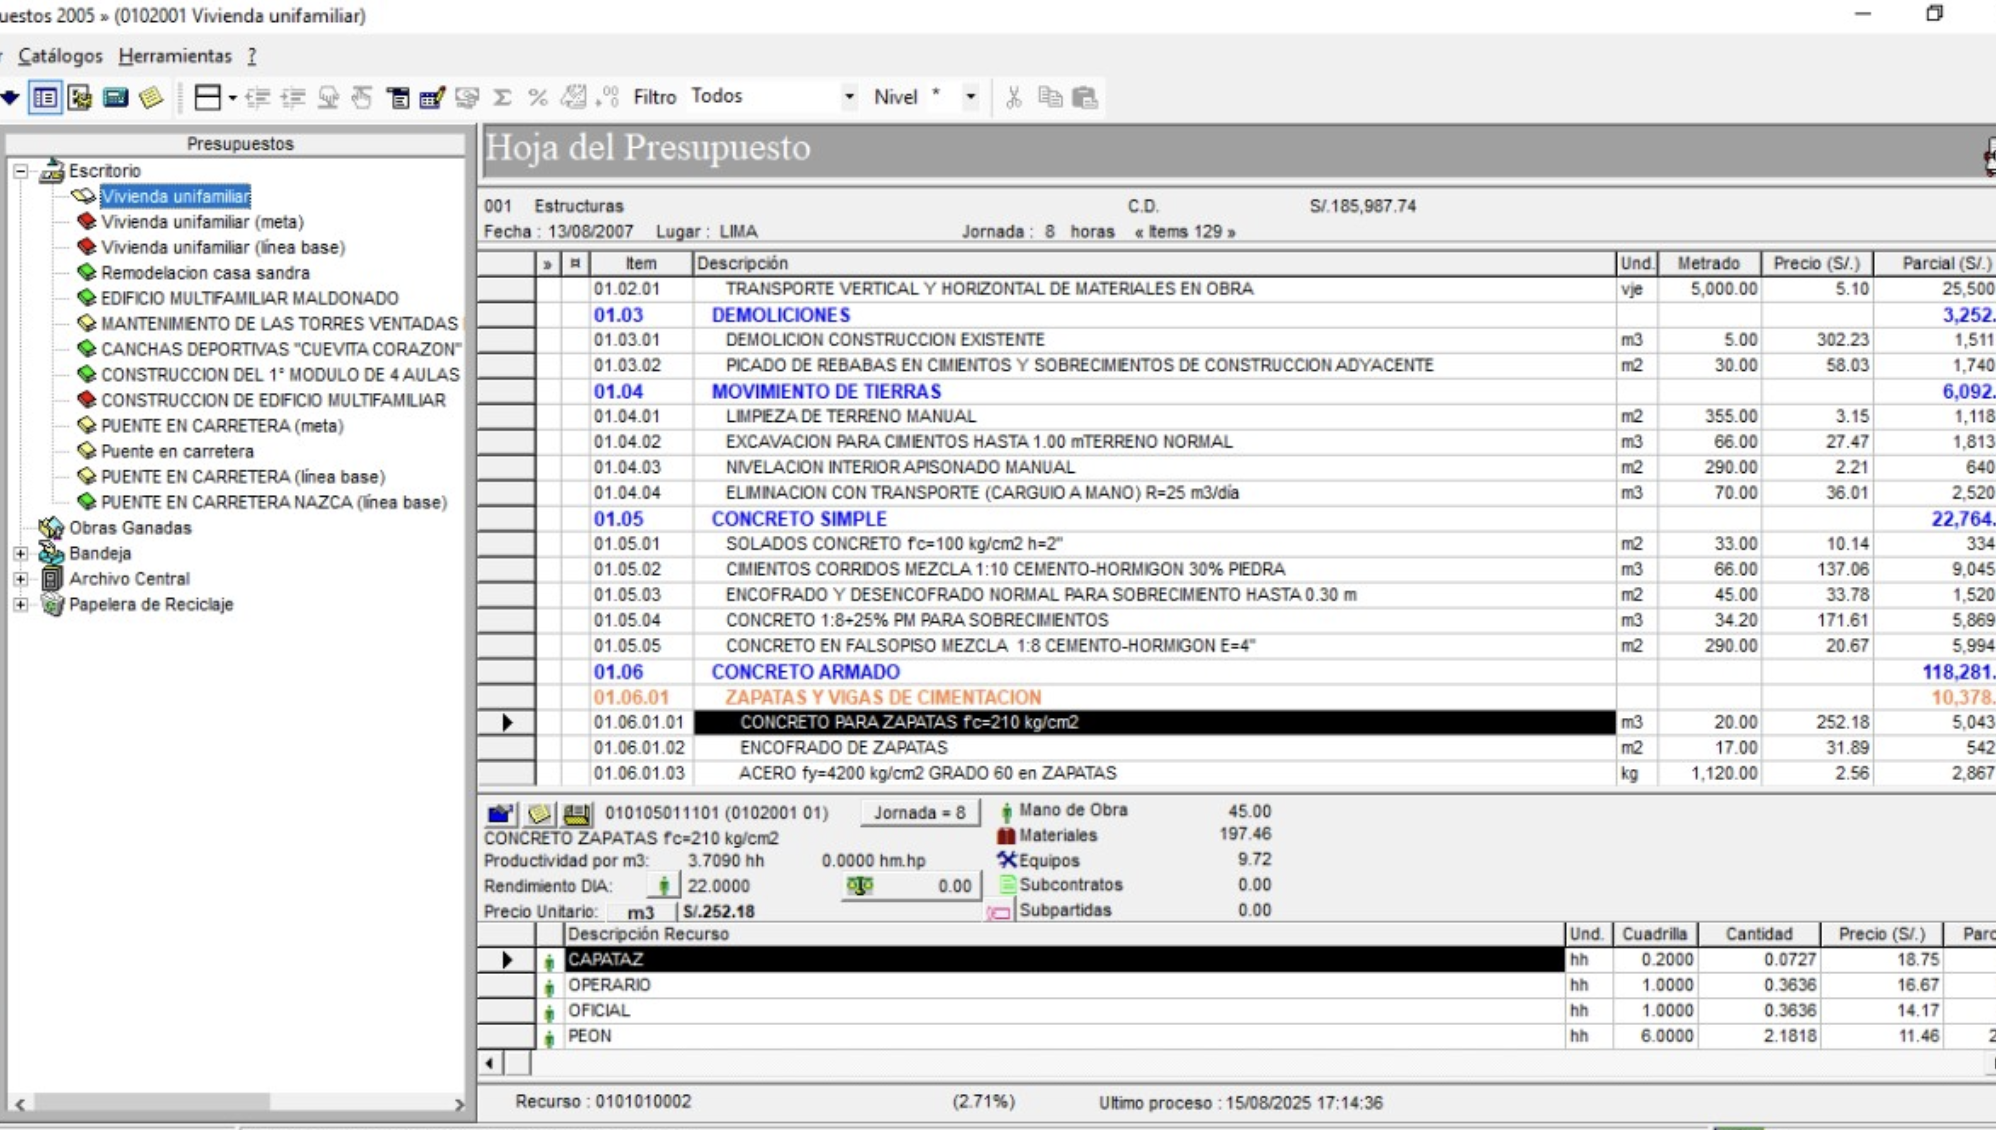Screen dimensions: 1996x1130
Task: Select PUENTE EN CARRETERA NAZCA (línea base) budget
Action: [273, 502]
